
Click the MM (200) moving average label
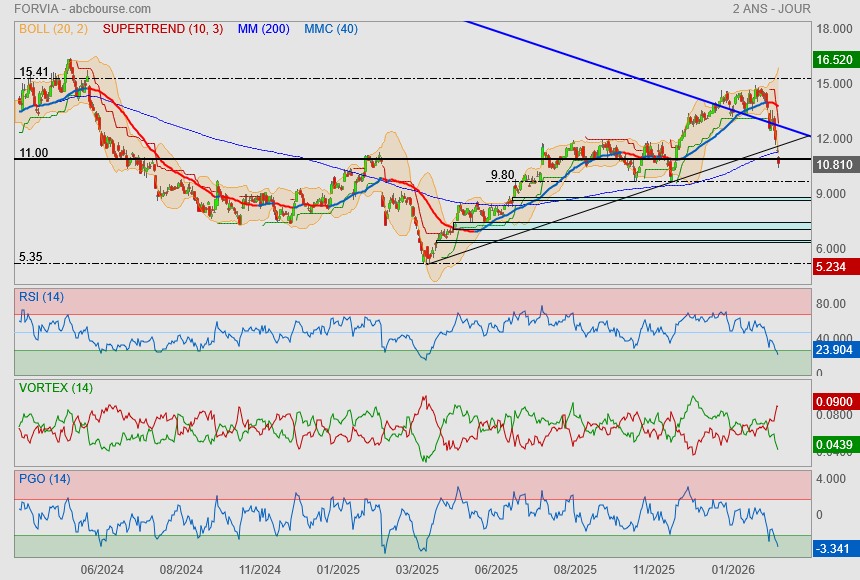[264, 29]
